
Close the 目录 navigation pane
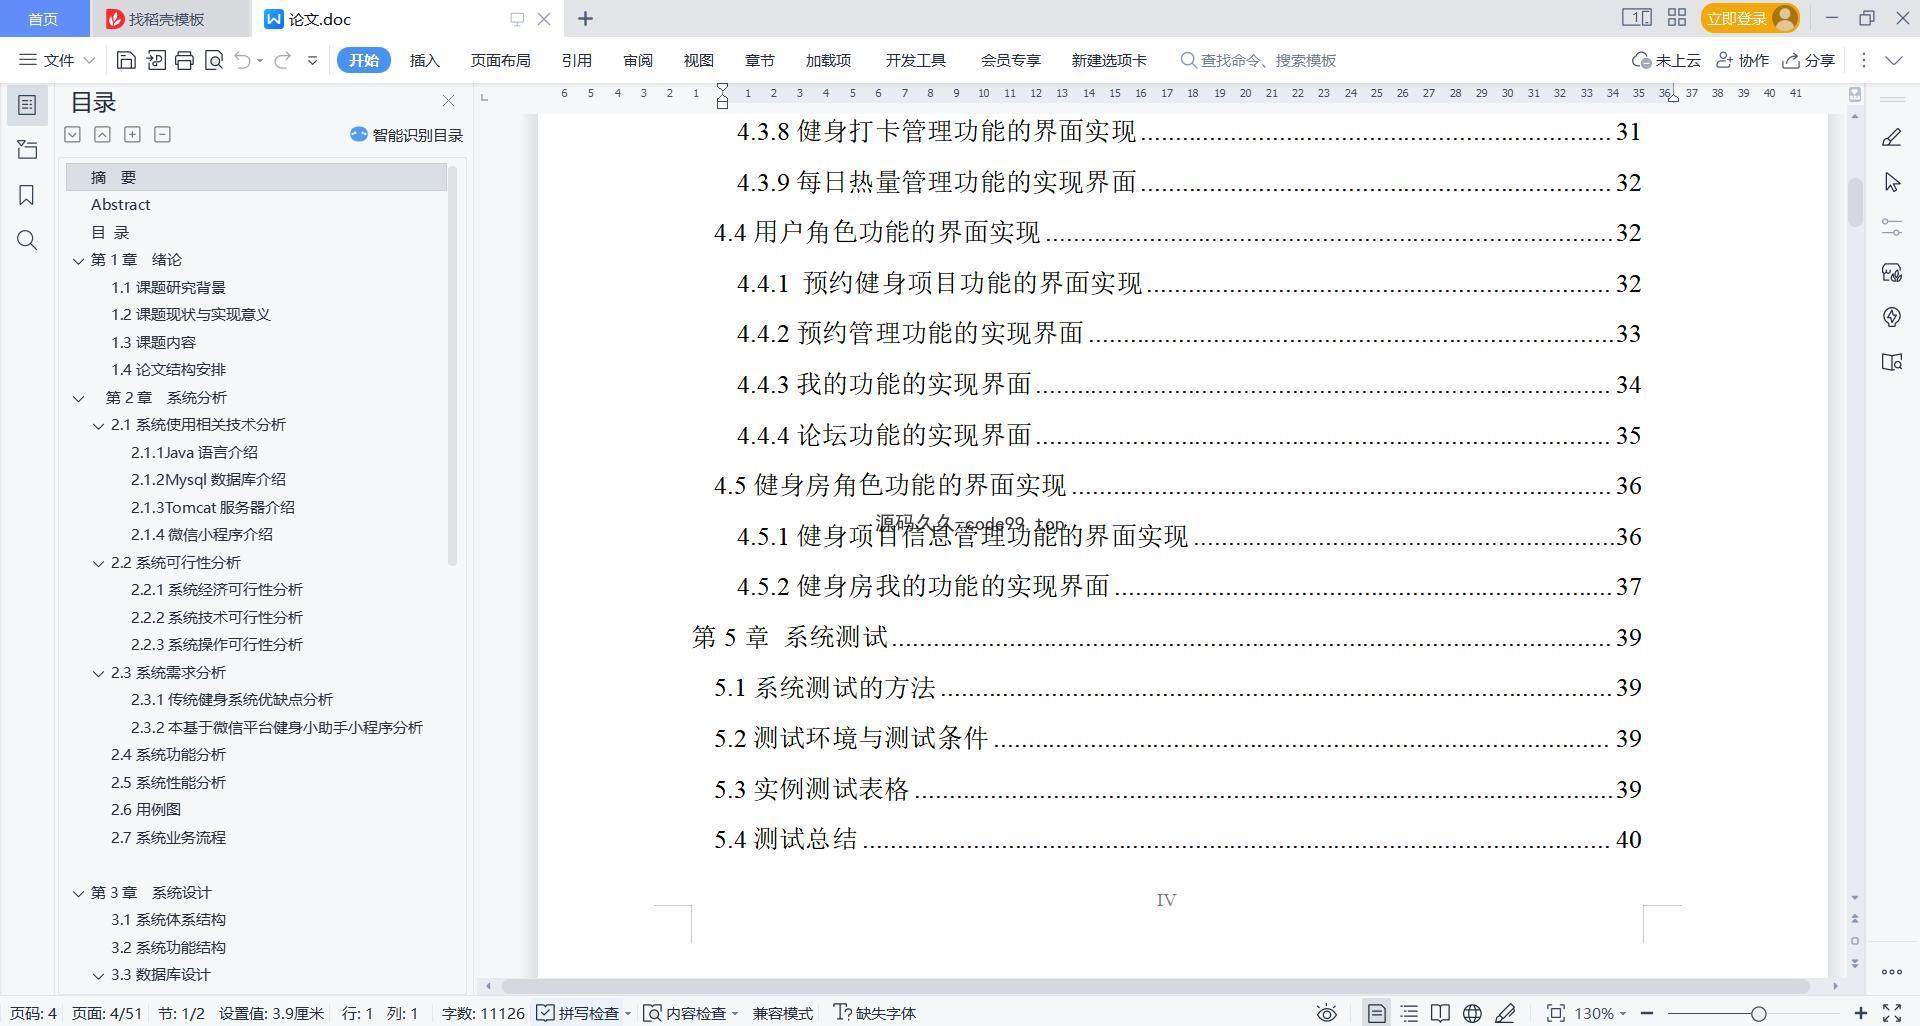448,101
